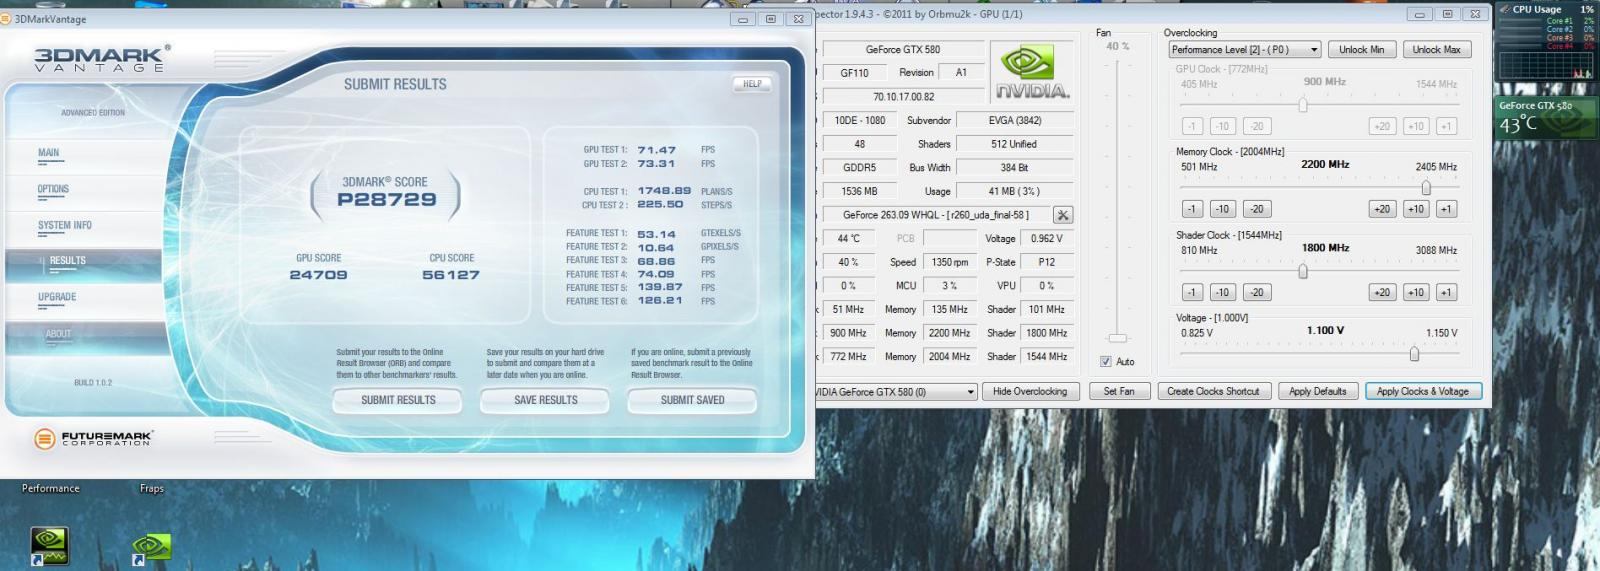Click the Futuremark Corporation logo
The height and width of the screenshot is (571, 1600).
[x=93, y=438]
